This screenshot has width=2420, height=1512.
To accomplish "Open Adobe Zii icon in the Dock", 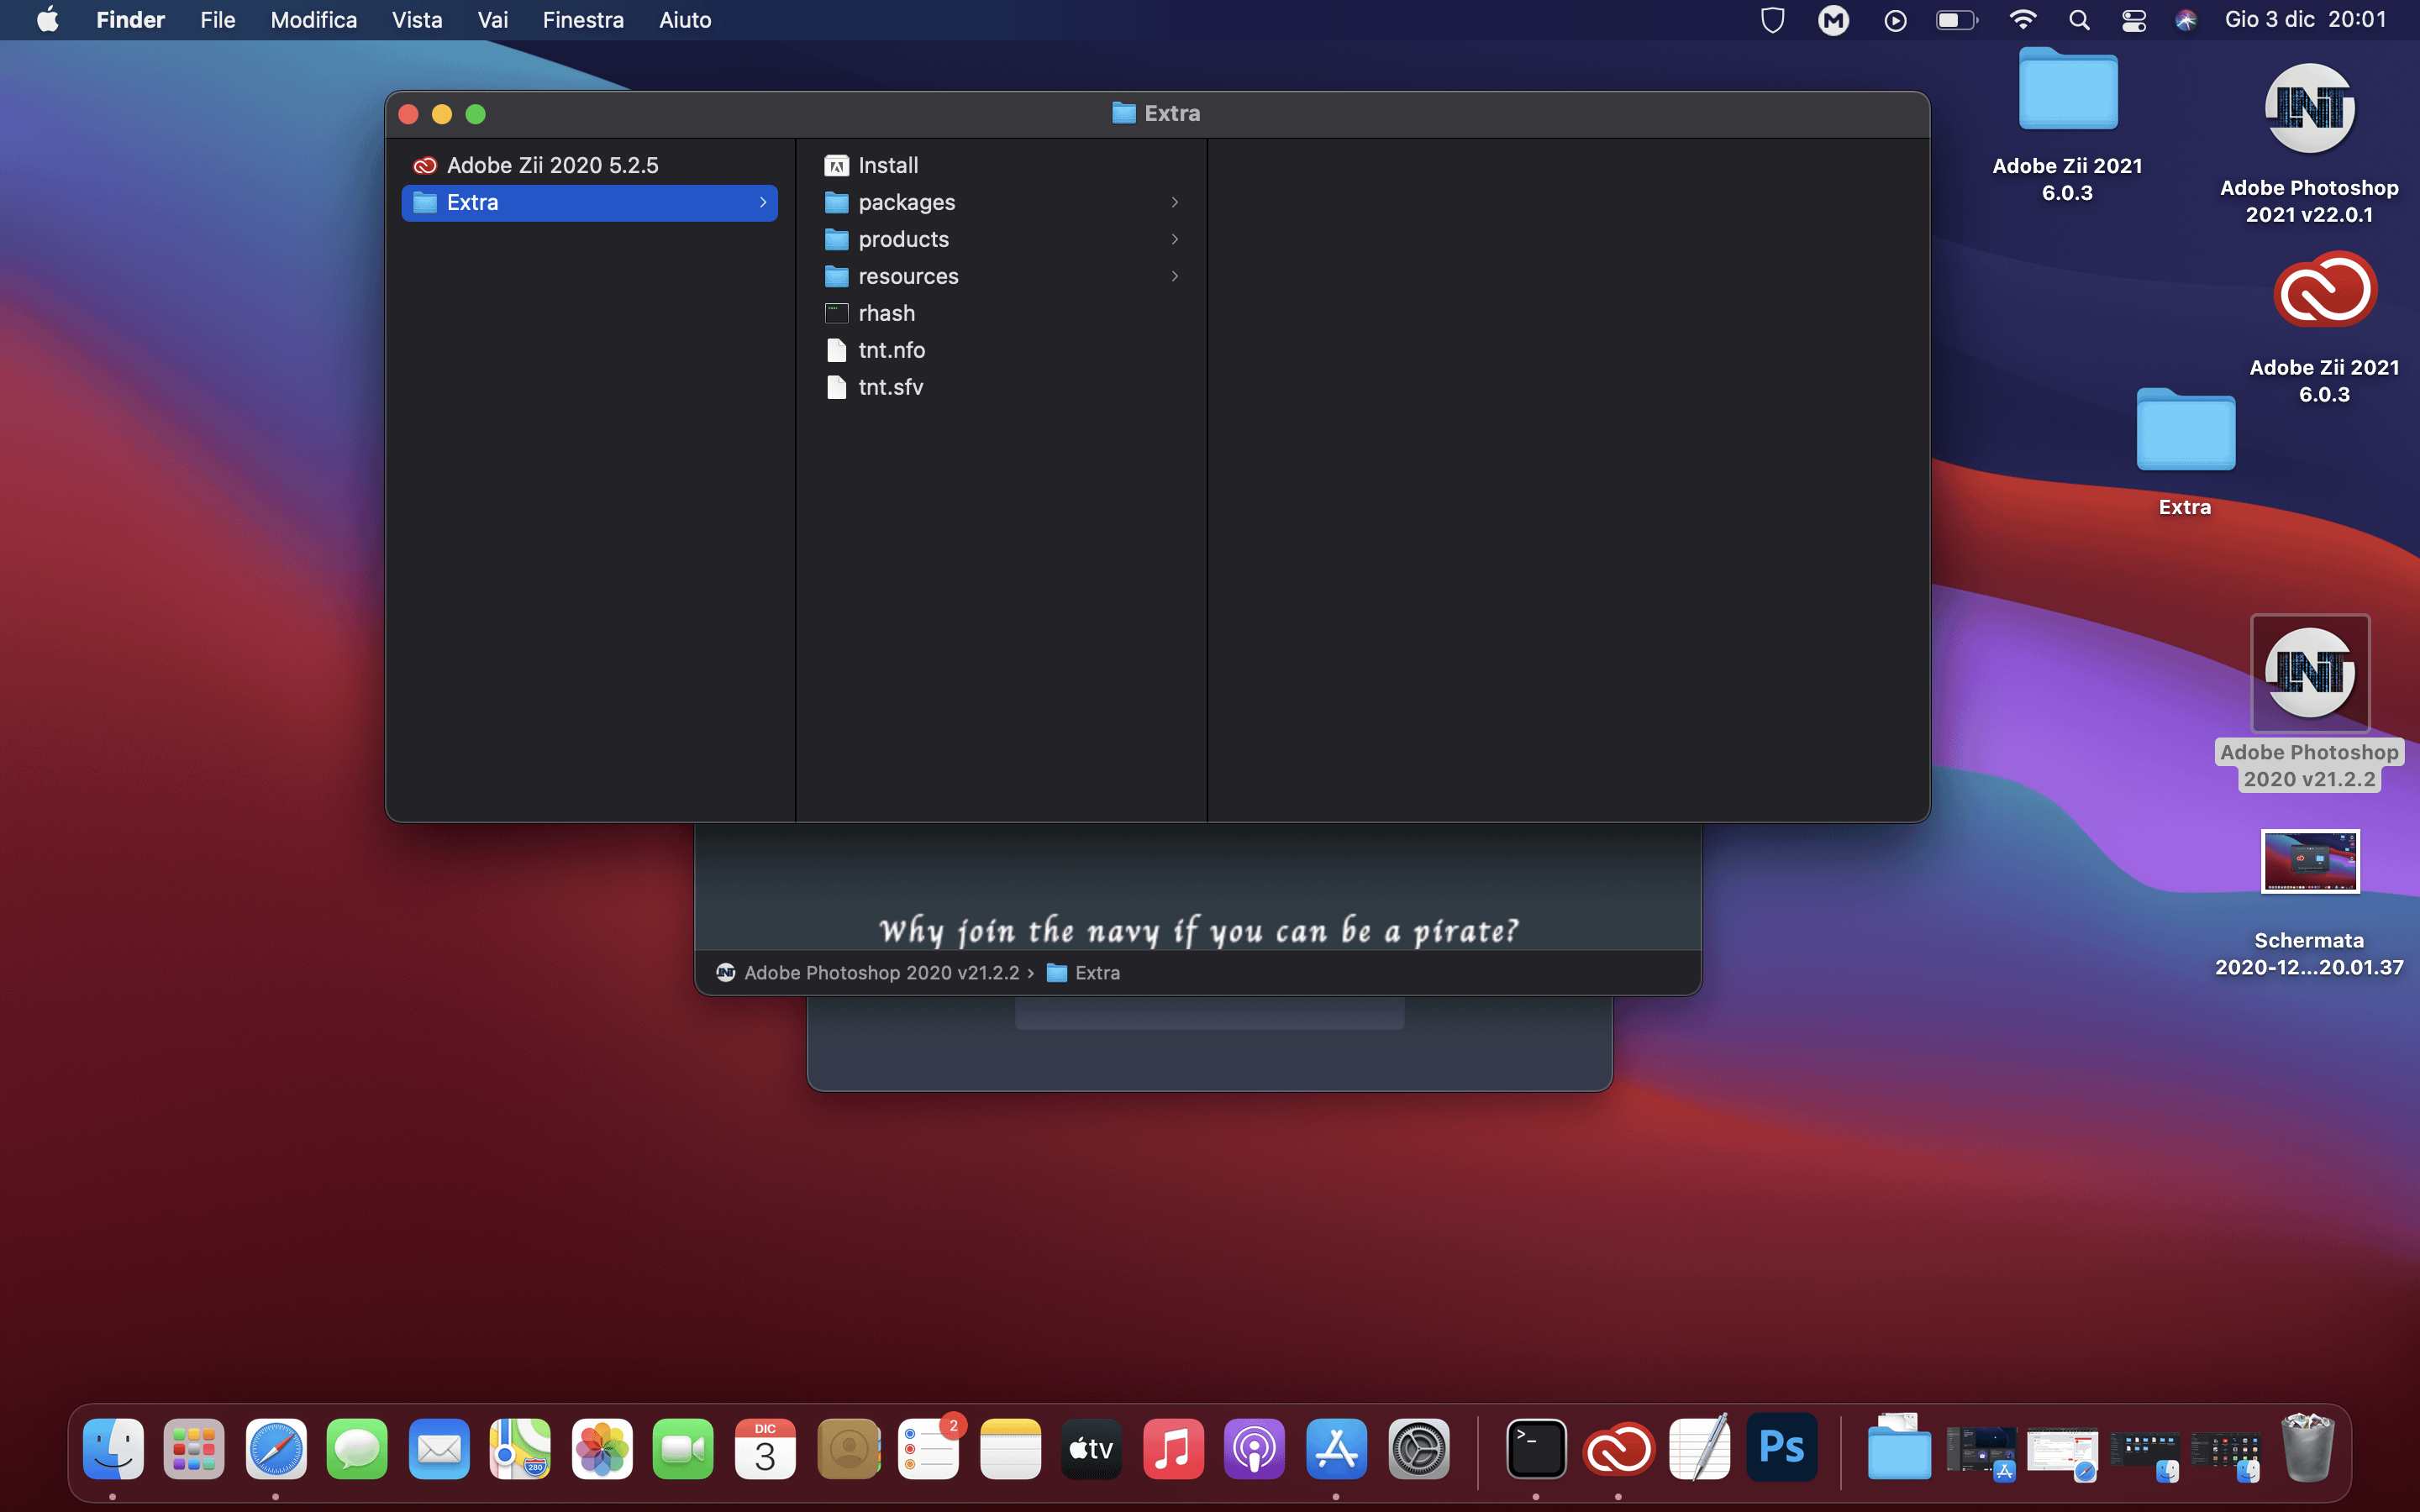I will tap(1619, 1448).
